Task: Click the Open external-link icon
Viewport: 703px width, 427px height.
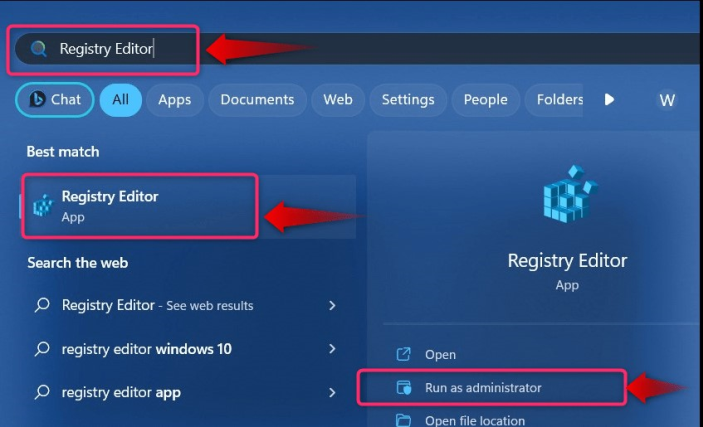Action: [404, 354]
